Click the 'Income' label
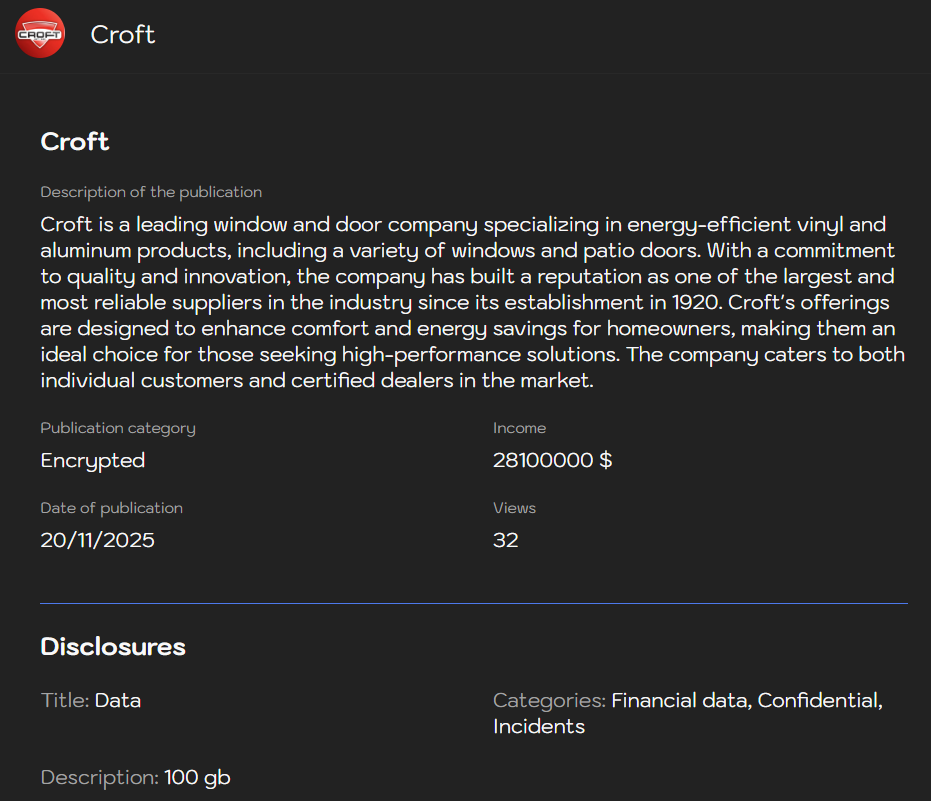Viewport: 931px width, 801px height. point(520,428)
